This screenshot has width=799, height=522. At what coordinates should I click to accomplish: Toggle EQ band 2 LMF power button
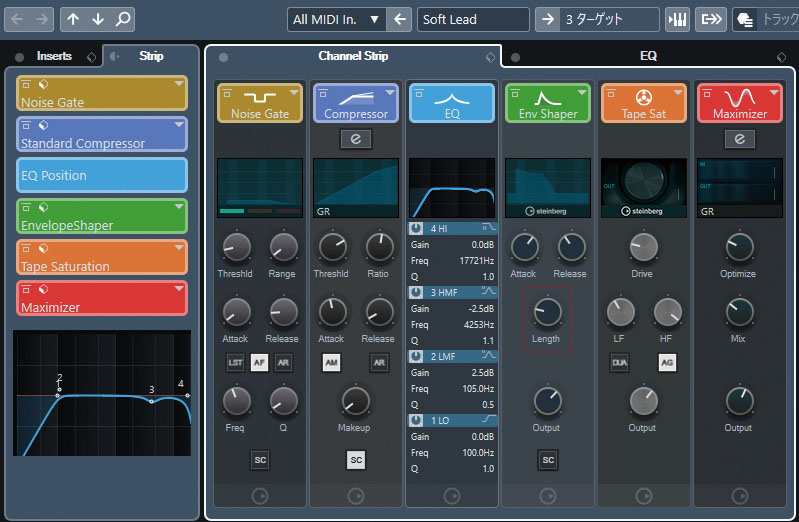tap(416, 356)
